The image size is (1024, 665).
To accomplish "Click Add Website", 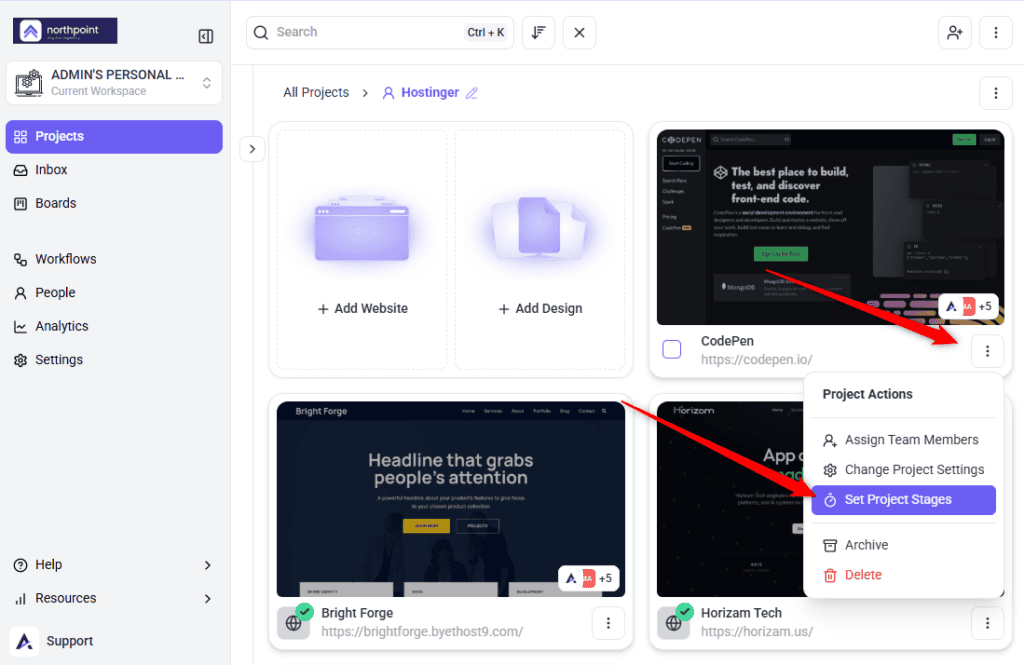I will (x=362, y=249).
